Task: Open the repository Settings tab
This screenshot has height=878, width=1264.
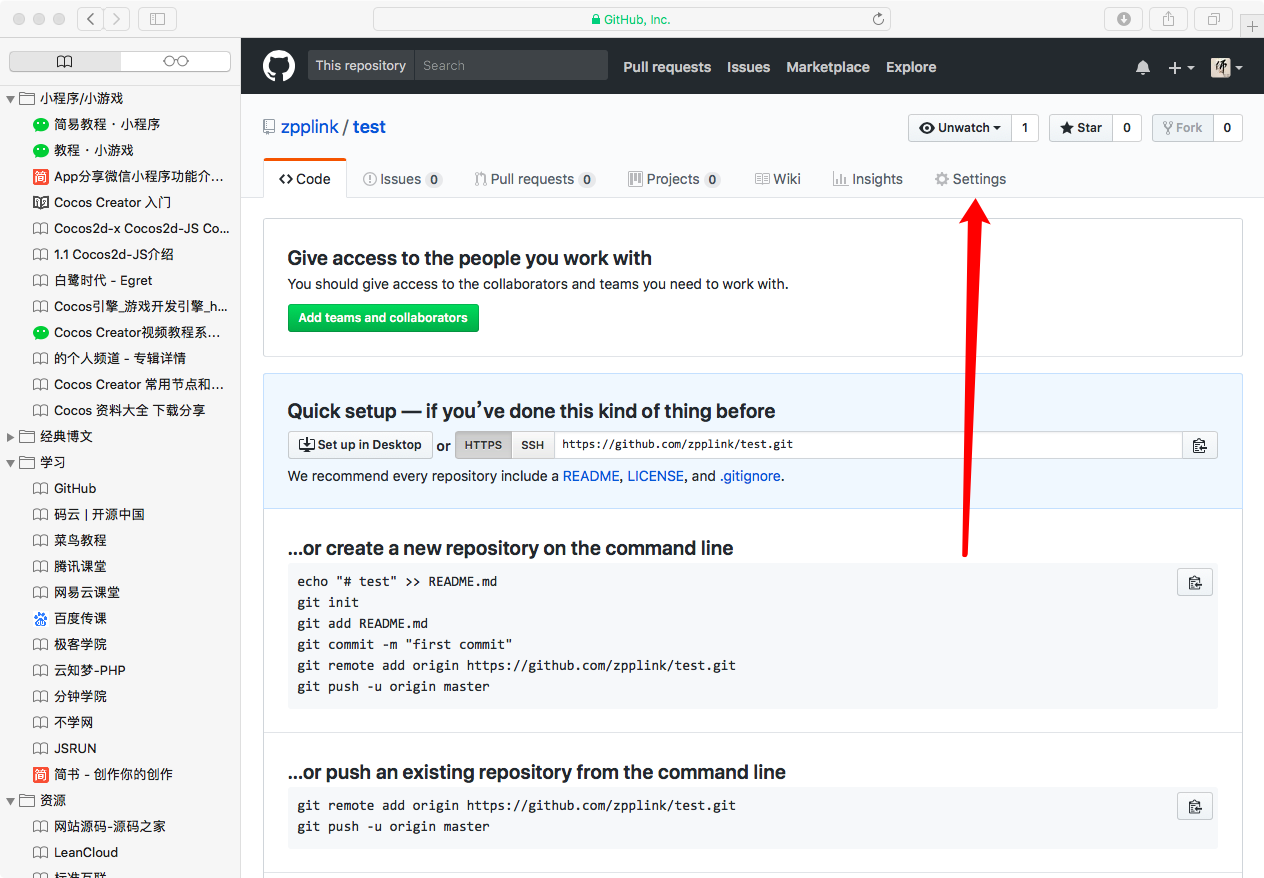Action: click(969, 179)
